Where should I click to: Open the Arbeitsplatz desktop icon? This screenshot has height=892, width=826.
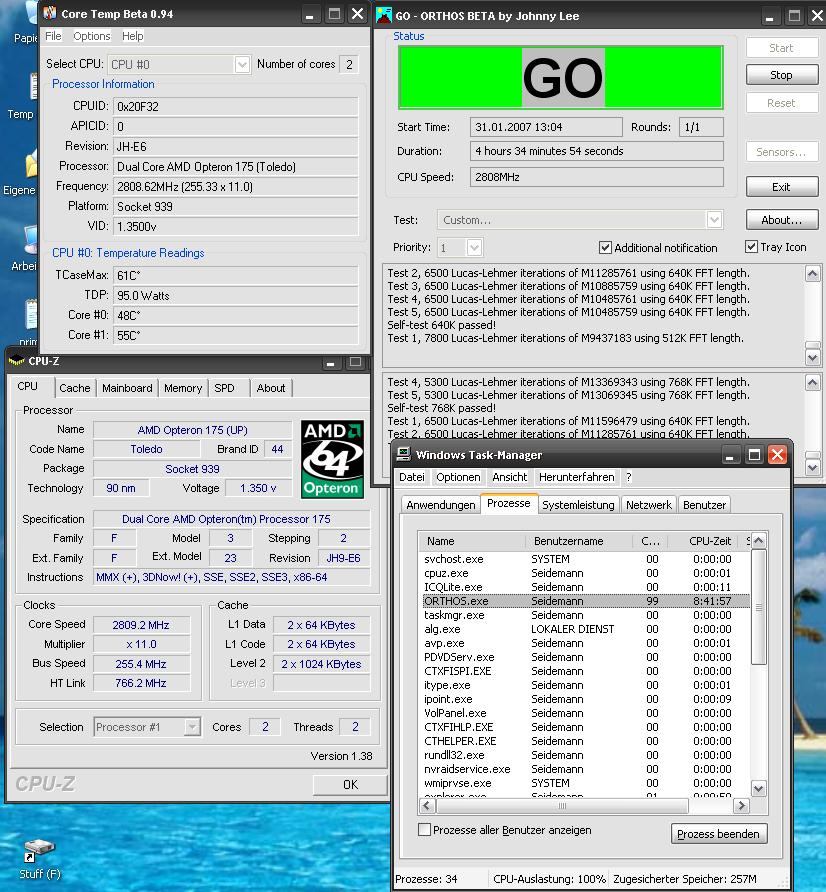pyautogui.click(x=27, y=247)
